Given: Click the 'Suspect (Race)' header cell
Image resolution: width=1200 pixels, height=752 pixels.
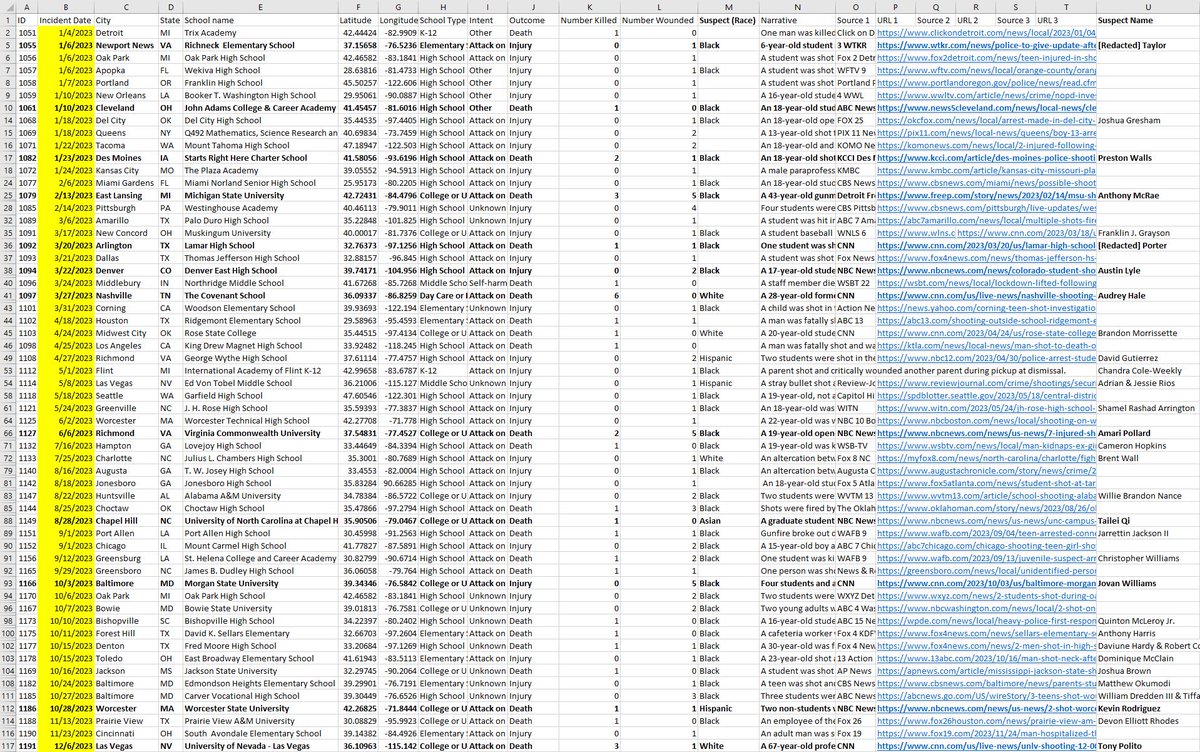Looking at the screenshot, I should point(727,20).
